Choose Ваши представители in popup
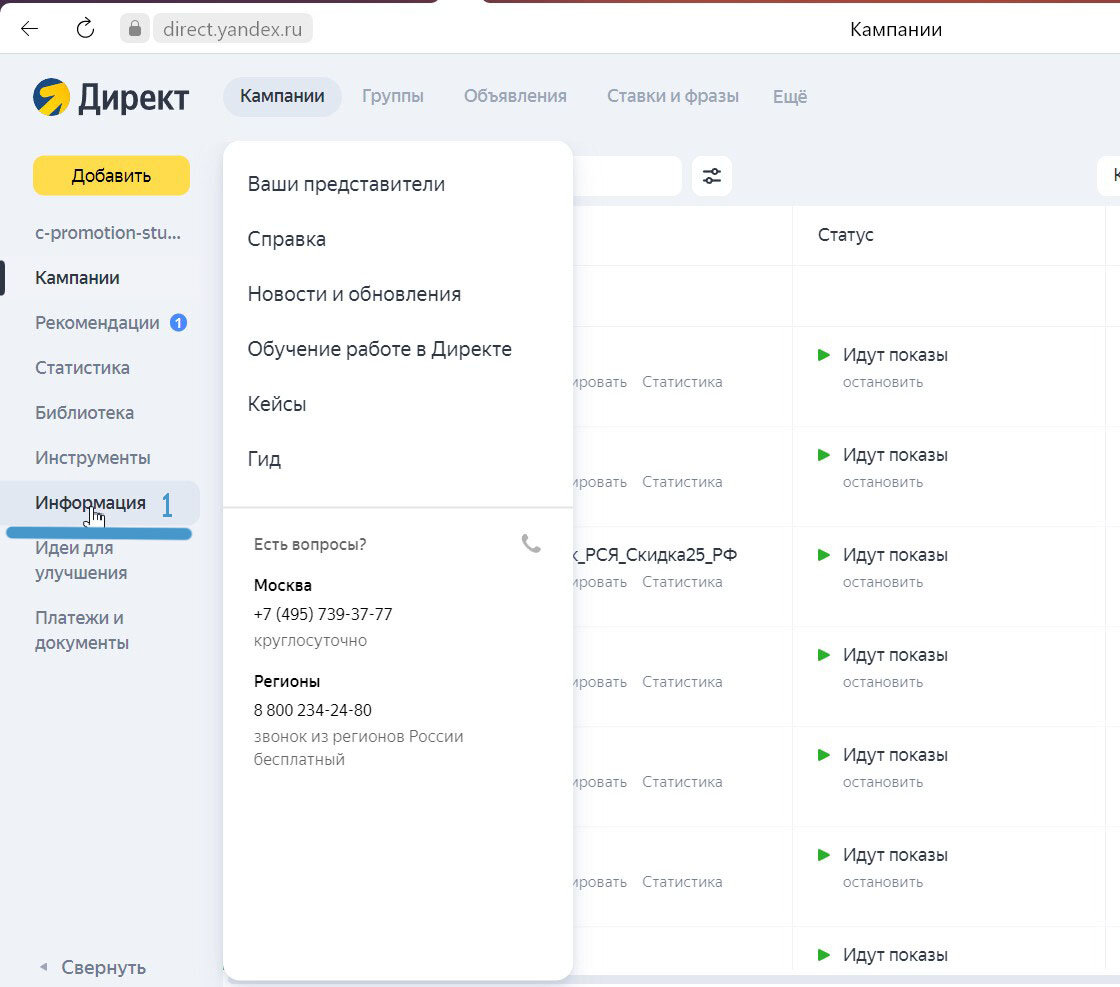This screenshot has width=1120, height=987. (346, 184)
